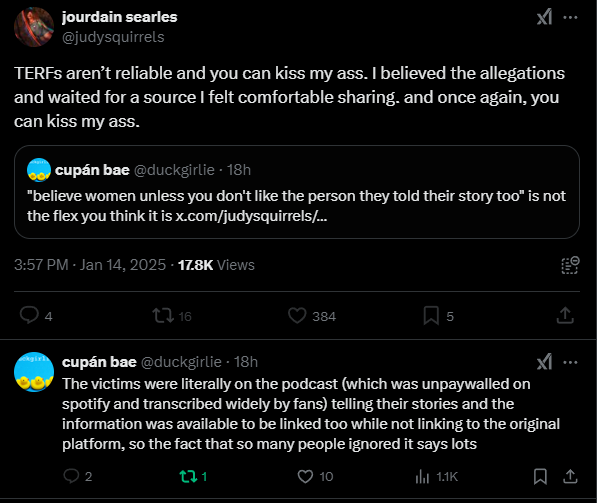The width and height of the screenshot is (597, 503).
Task: Visit @judysquirrels handle link
Action: point(113,37)
